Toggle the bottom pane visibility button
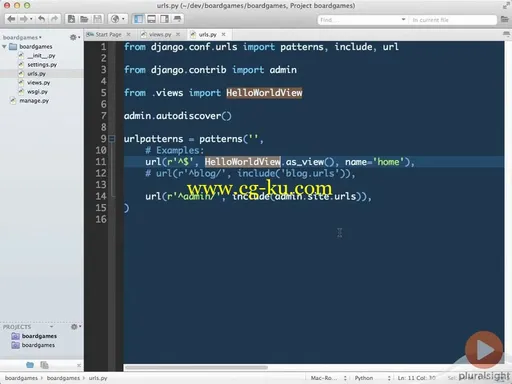512x384 pixels. click(x=151, y=19)
